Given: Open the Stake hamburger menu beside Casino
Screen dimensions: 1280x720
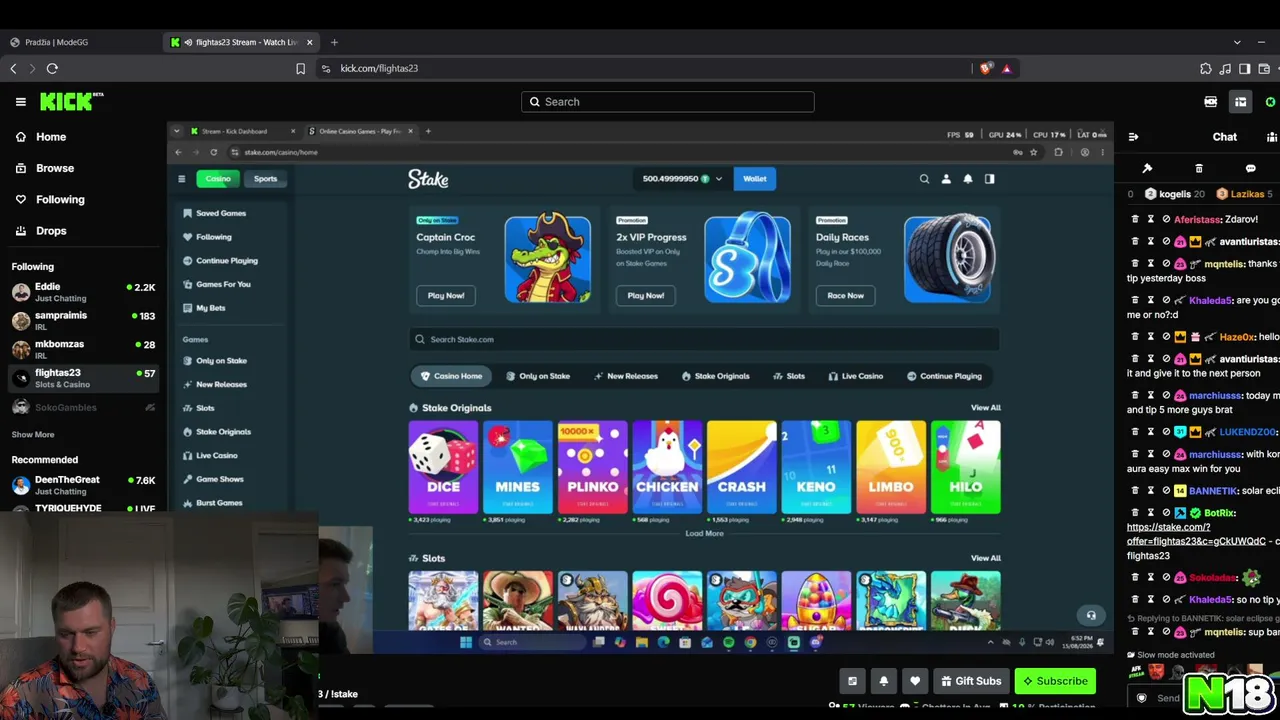Looking at the screenshot, I should (x=181, y=179).
